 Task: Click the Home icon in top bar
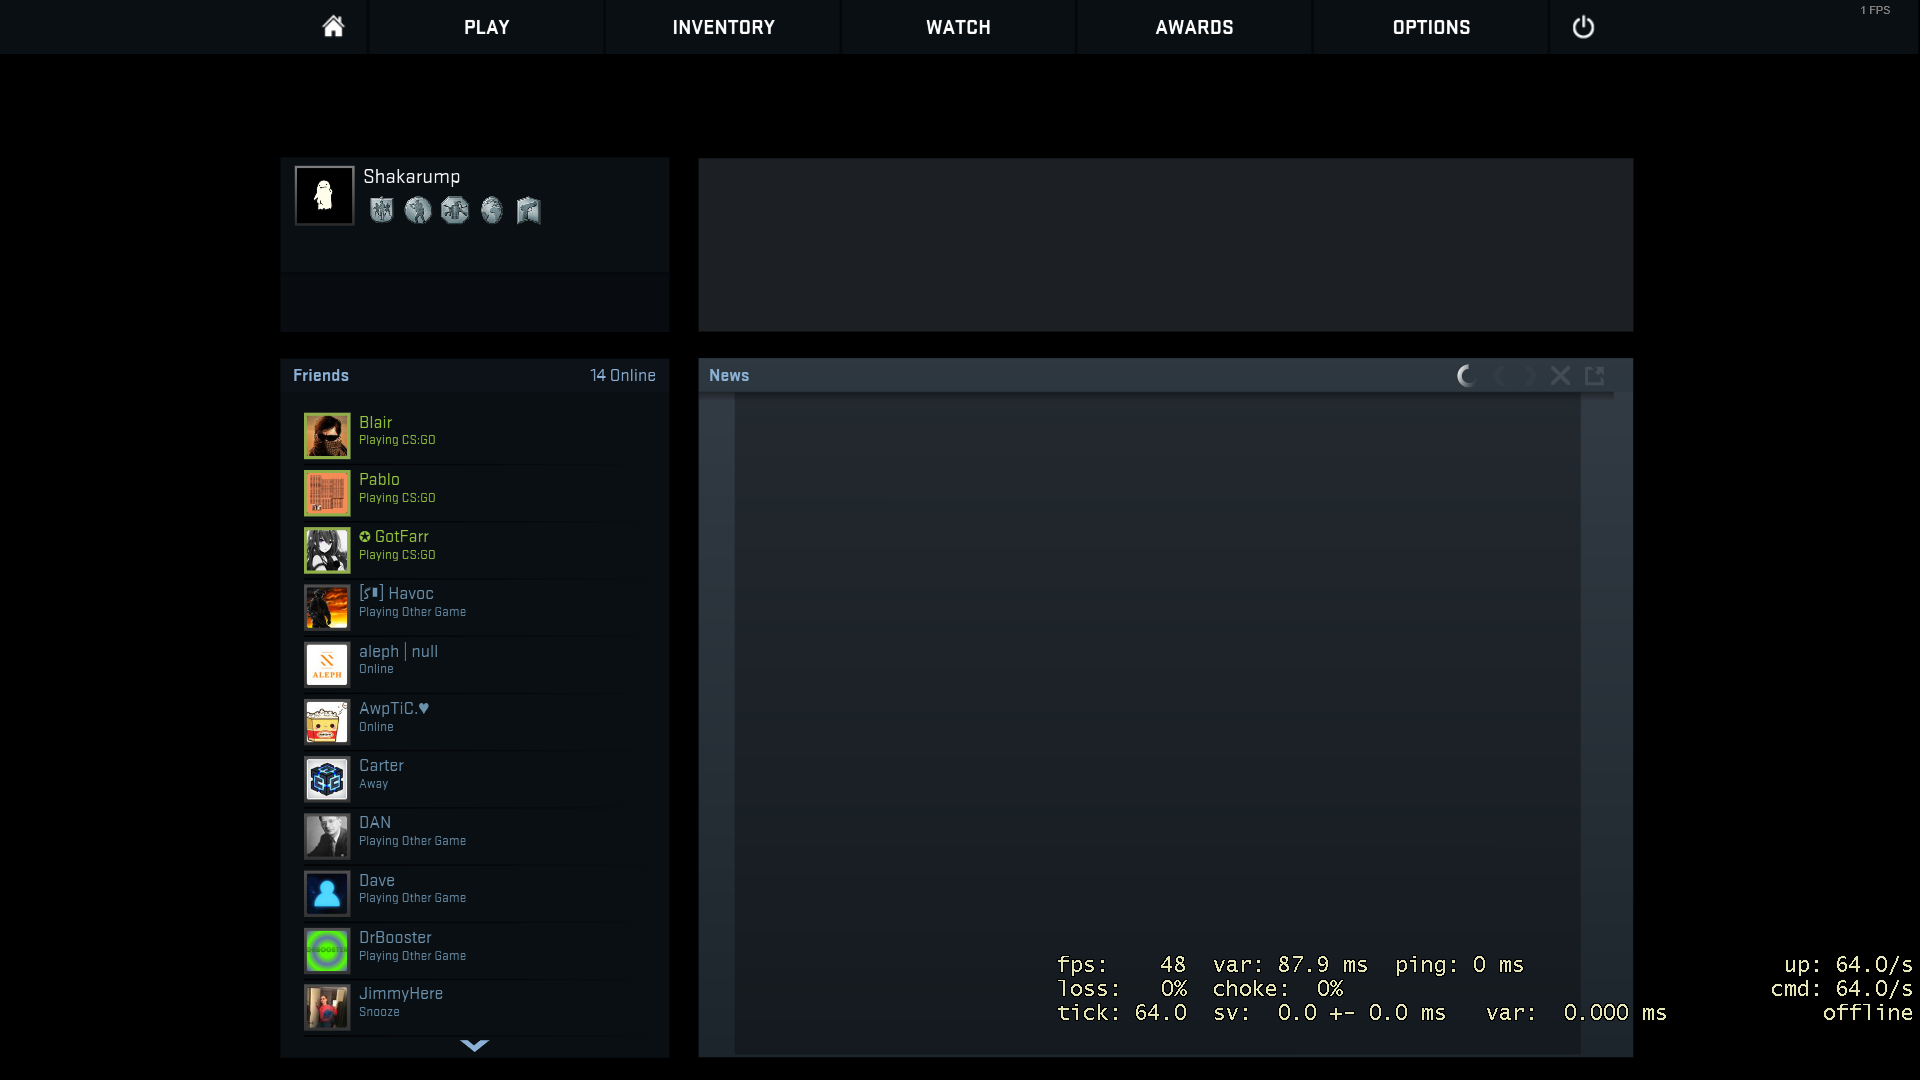click(x=333, y=27)
